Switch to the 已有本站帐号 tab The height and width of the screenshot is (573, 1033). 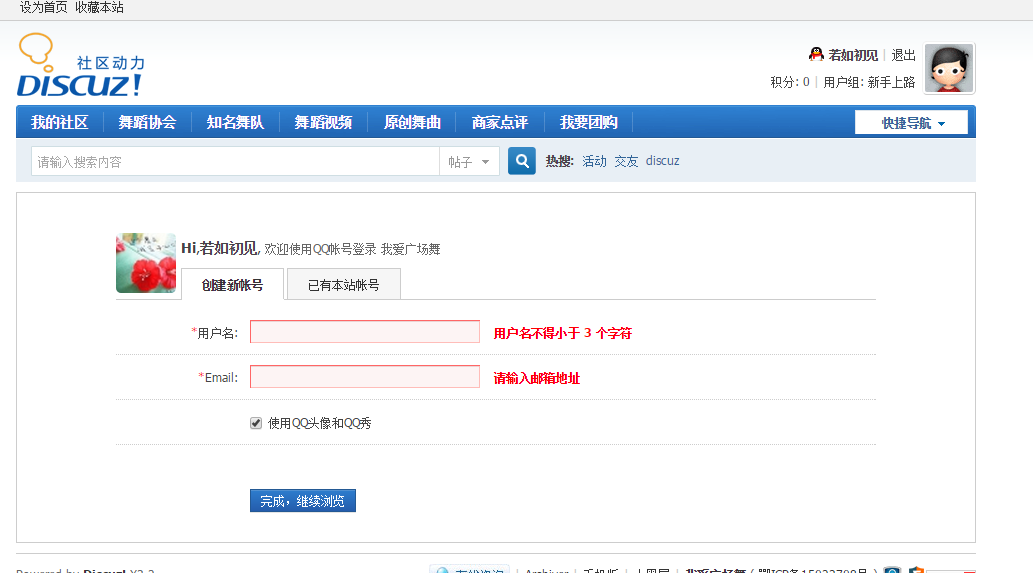344,285
